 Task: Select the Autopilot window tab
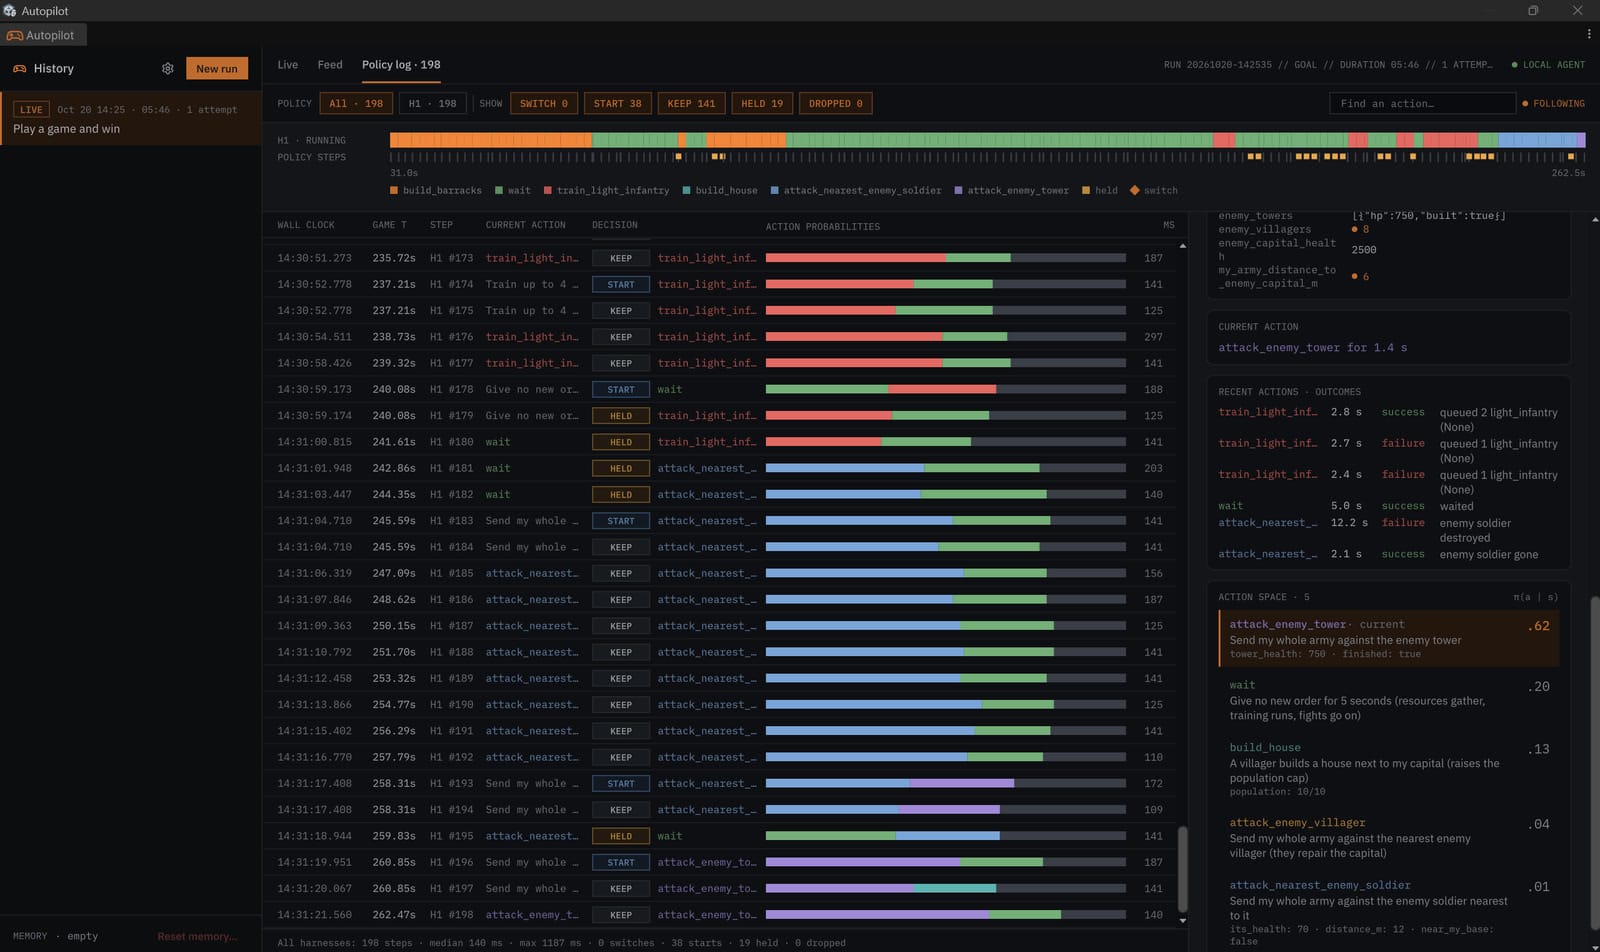[43, 35]
